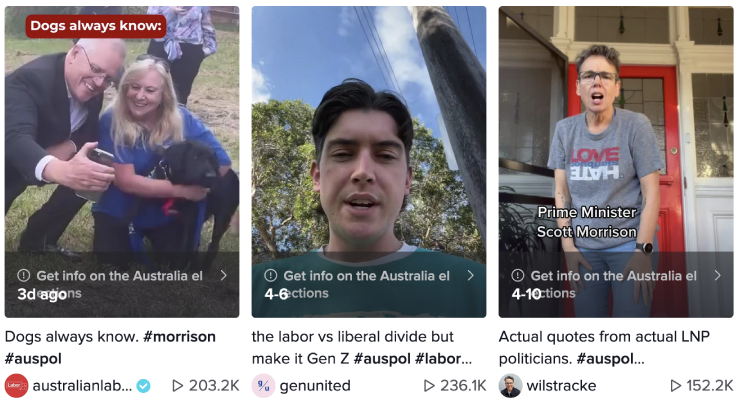This screenshot has width=740, height=400.
Task: Open the #morrison hashtag link
Action: pos(179,337)
